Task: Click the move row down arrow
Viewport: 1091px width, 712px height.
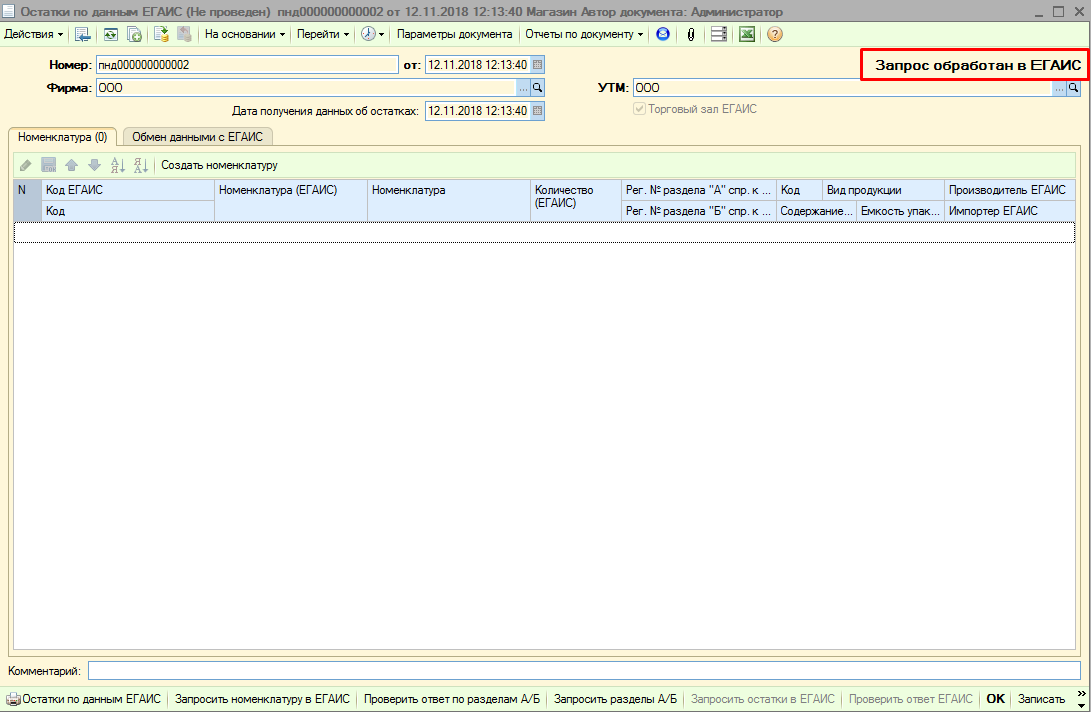Action: pos(94,165)
